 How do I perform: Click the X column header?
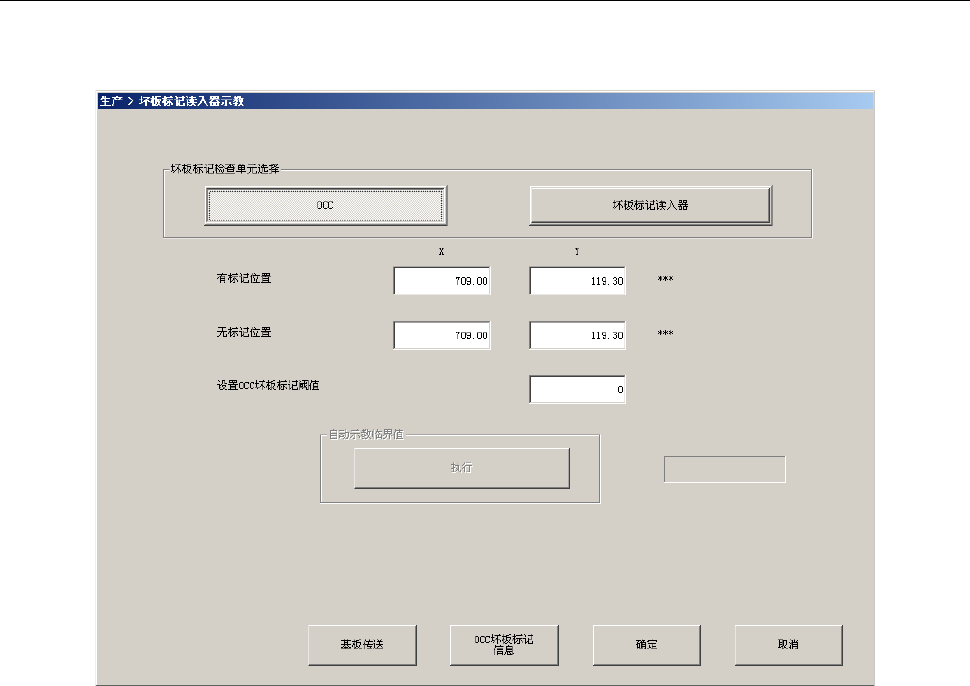pyautogui.click(x=441, y=252)
